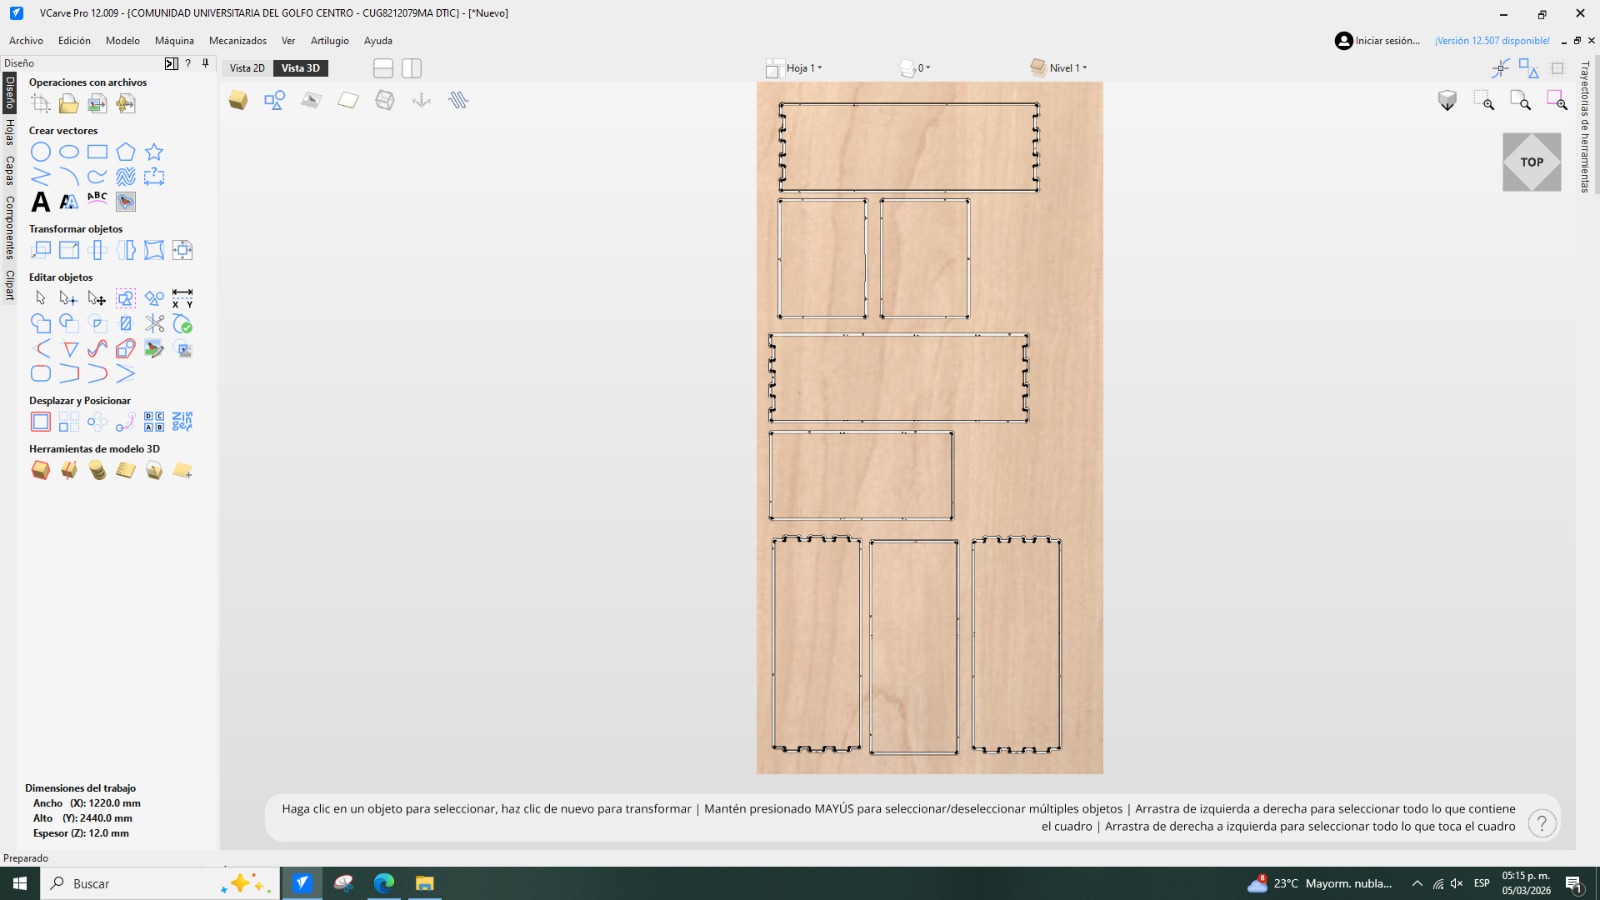This screenshot has width=1600, height=900.
Task: Select the Draw Circle tool
Action: point(41,151)
